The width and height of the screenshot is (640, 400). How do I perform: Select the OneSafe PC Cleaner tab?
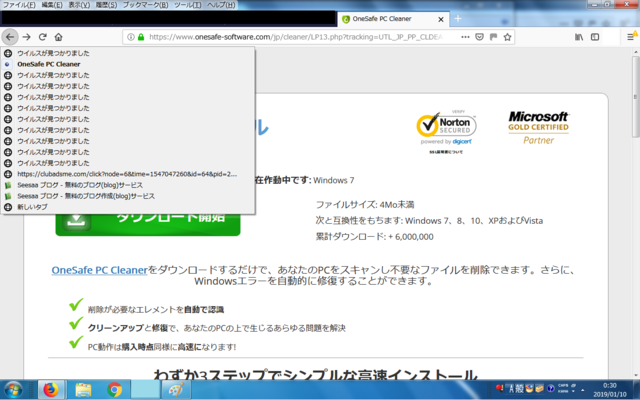point(393,19)
